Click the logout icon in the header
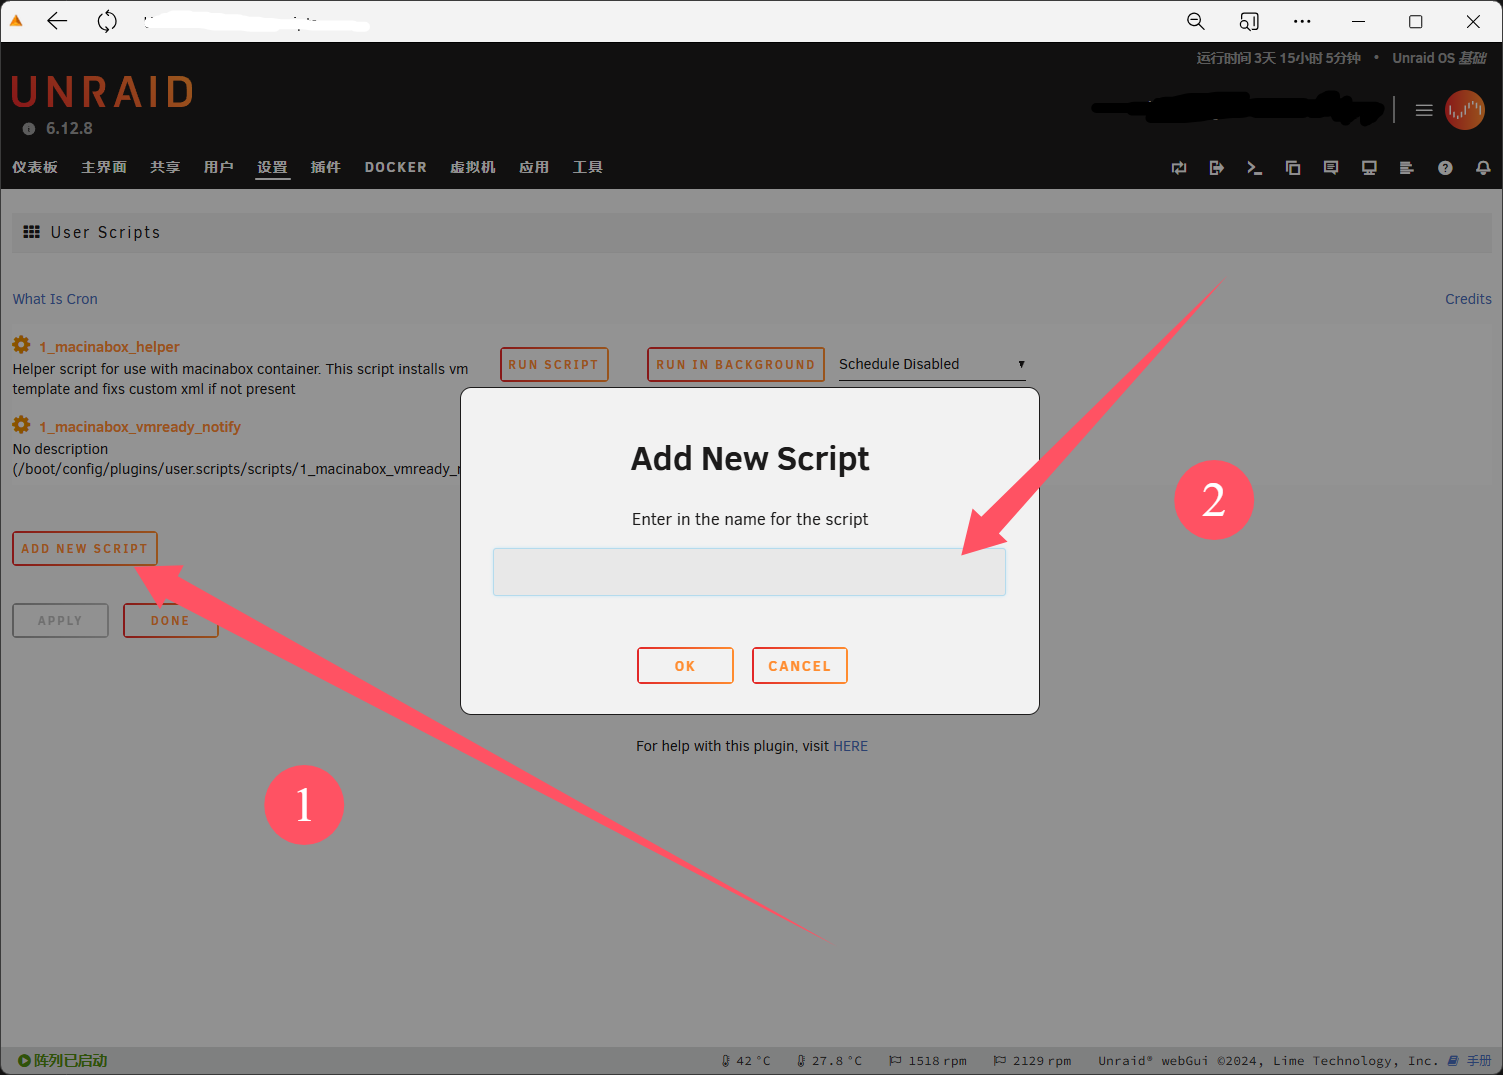 click(x=1216, y=168)
